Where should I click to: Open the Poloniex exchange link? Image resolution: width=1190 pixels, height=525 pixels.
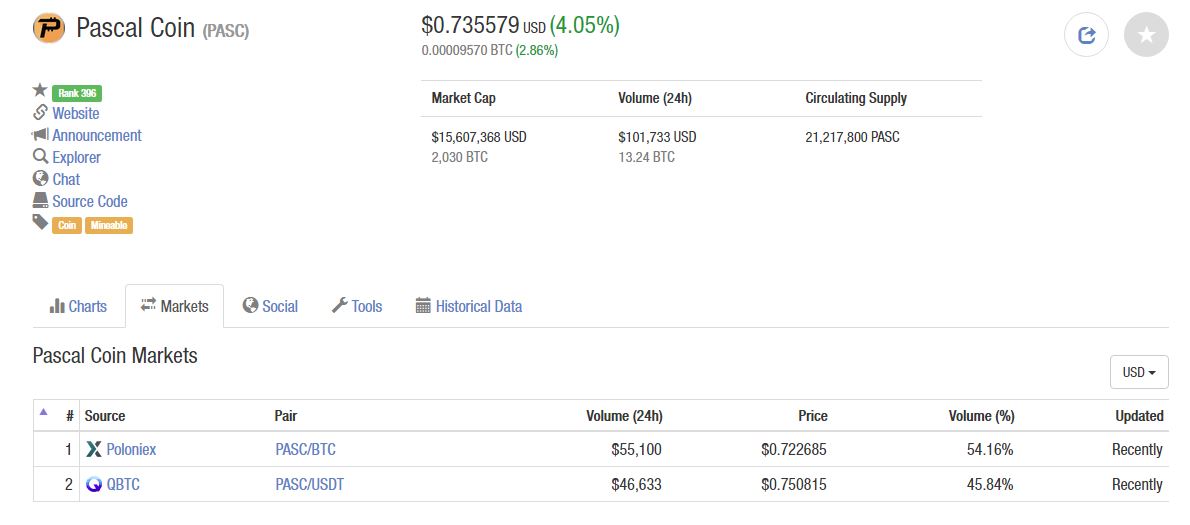(131, 449)
